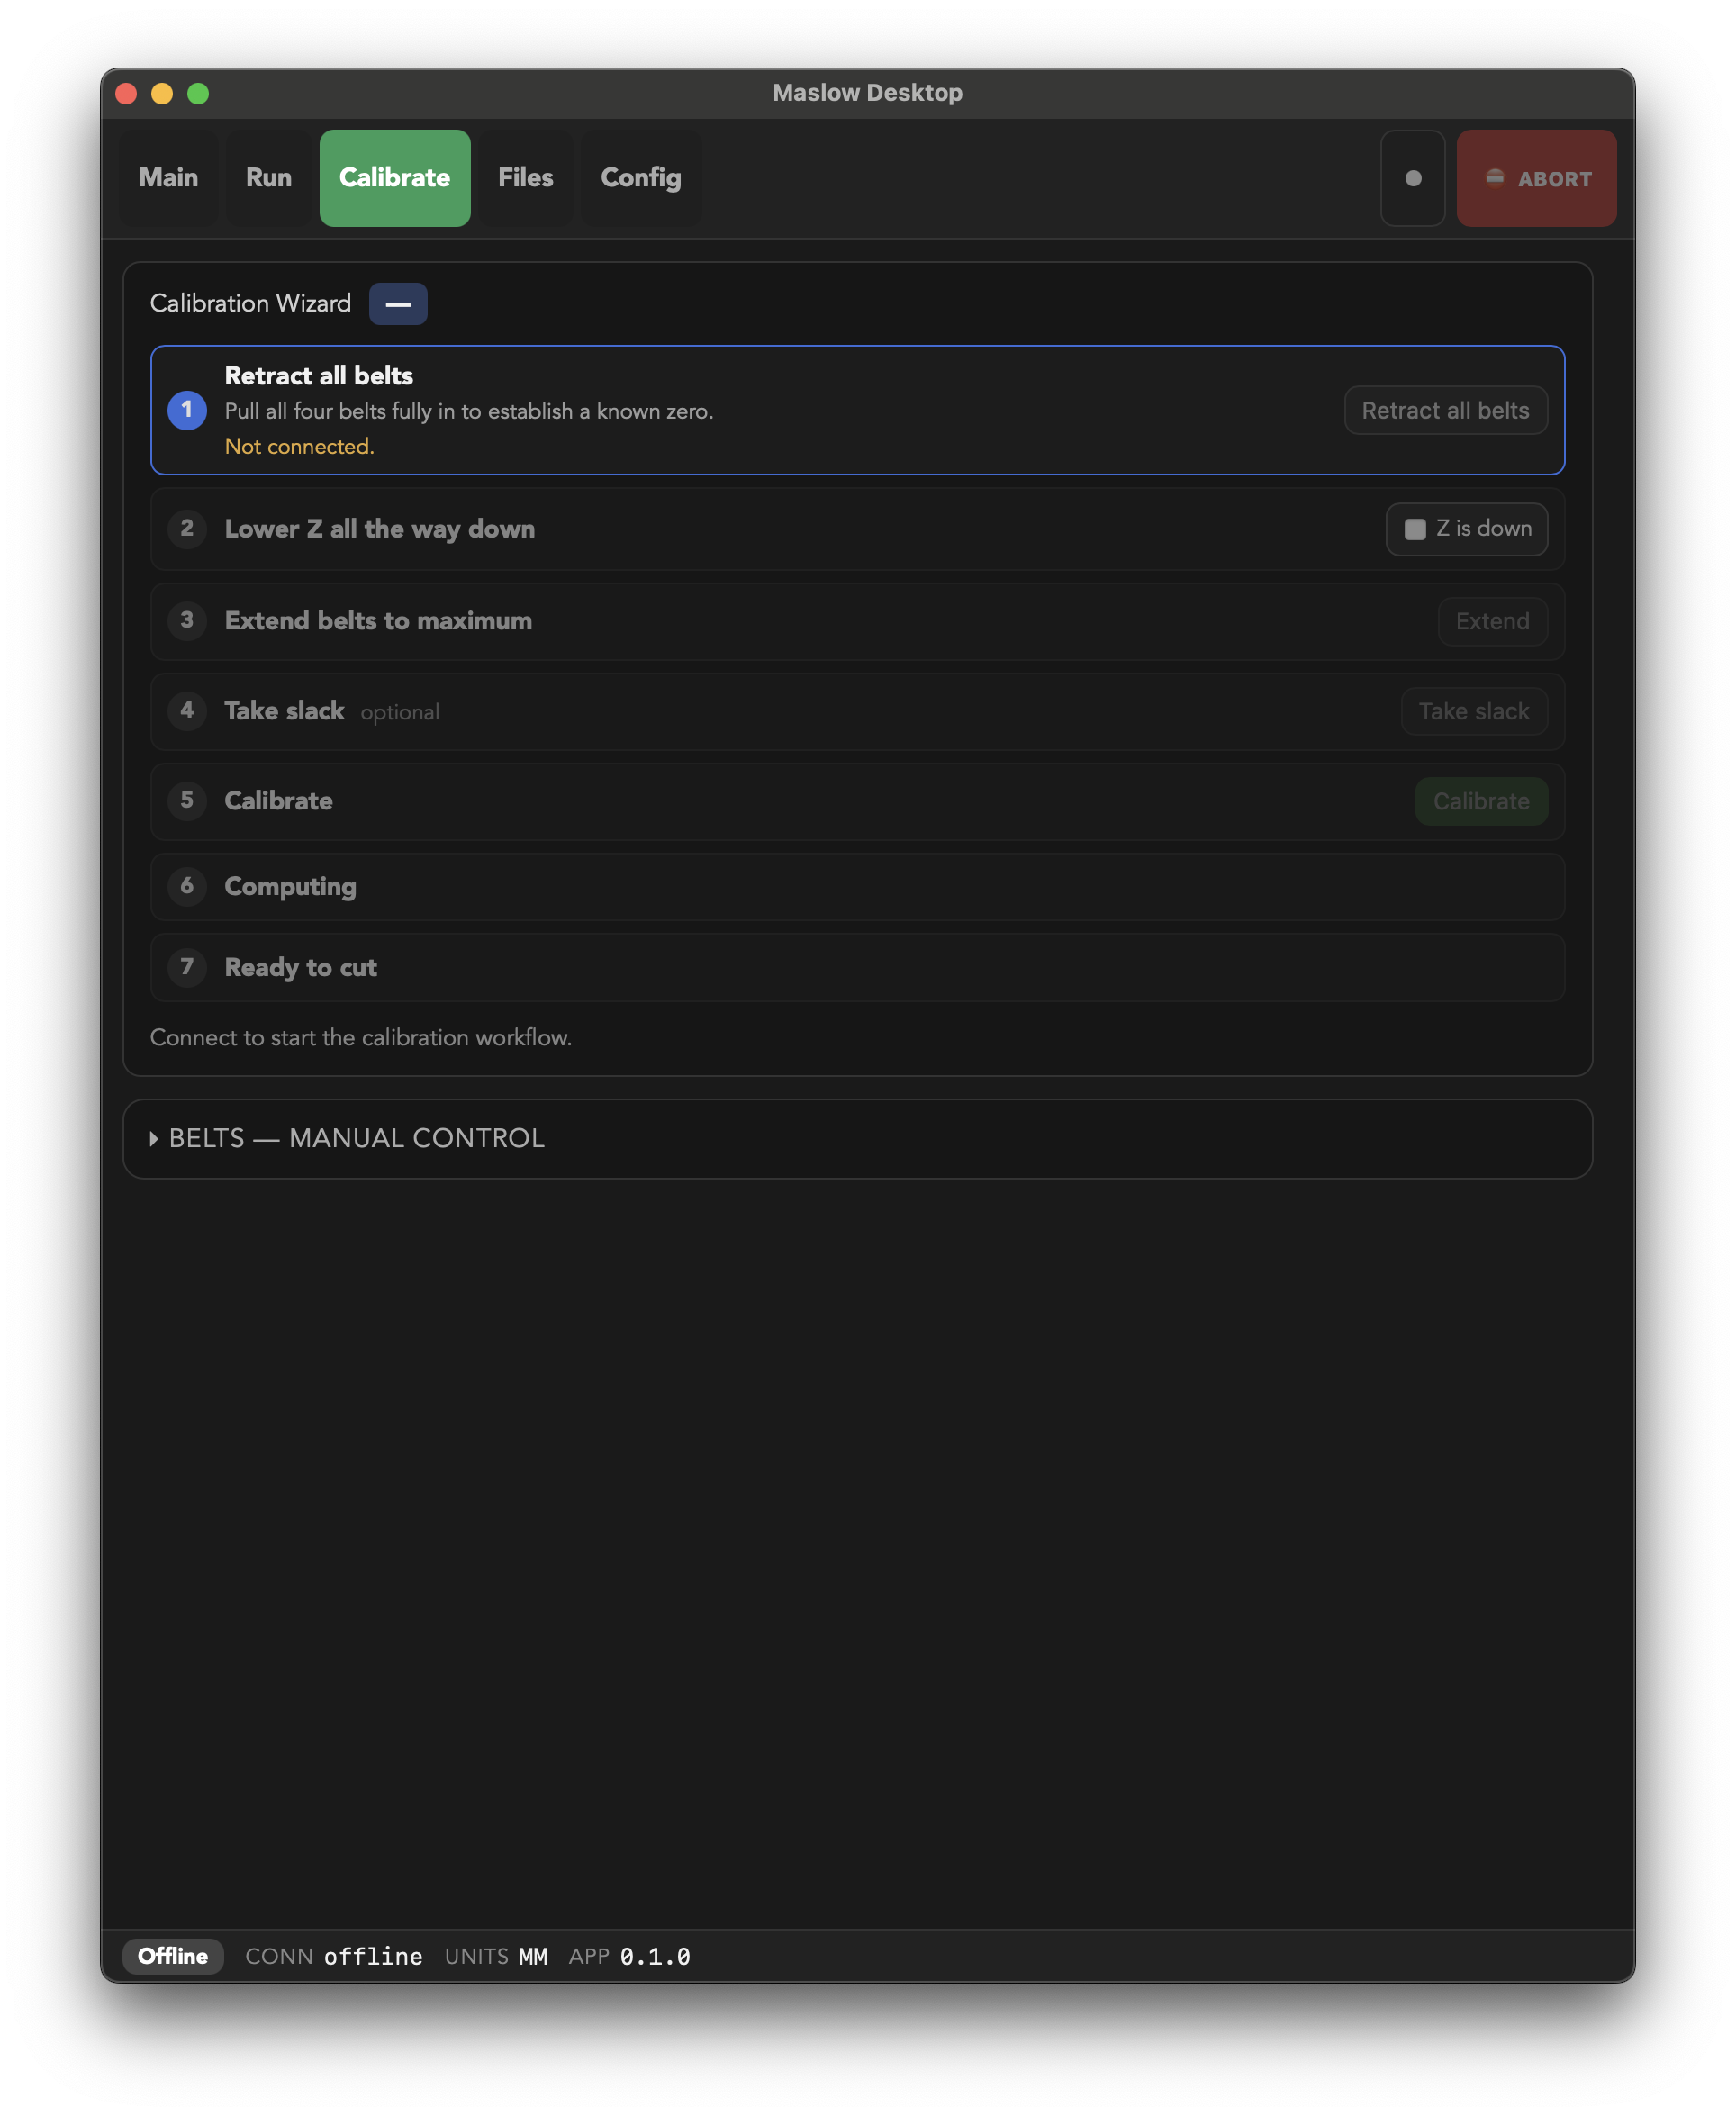
Task: Open the Files tab
Action: (525, 178)
